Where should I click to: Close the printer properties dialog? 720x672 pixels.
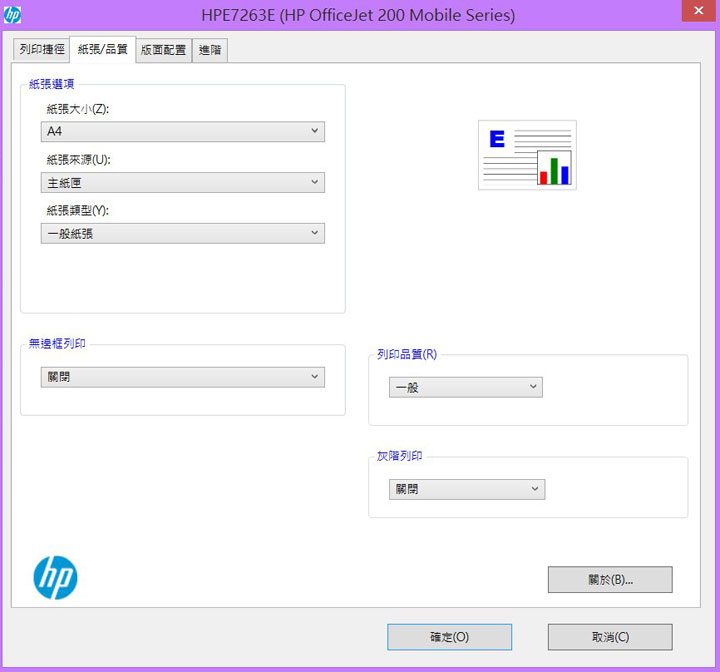click(698, 11)
